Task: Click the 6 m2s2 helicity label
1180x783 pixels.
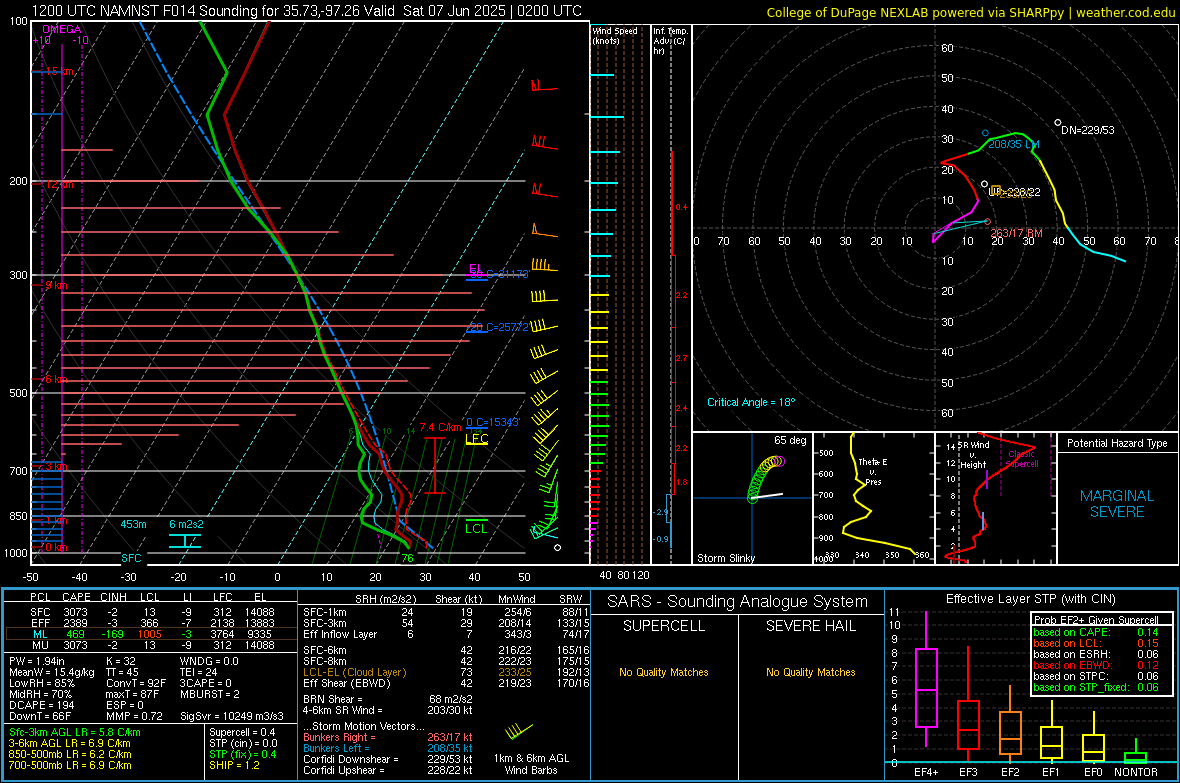Action: tap(186, 524)
